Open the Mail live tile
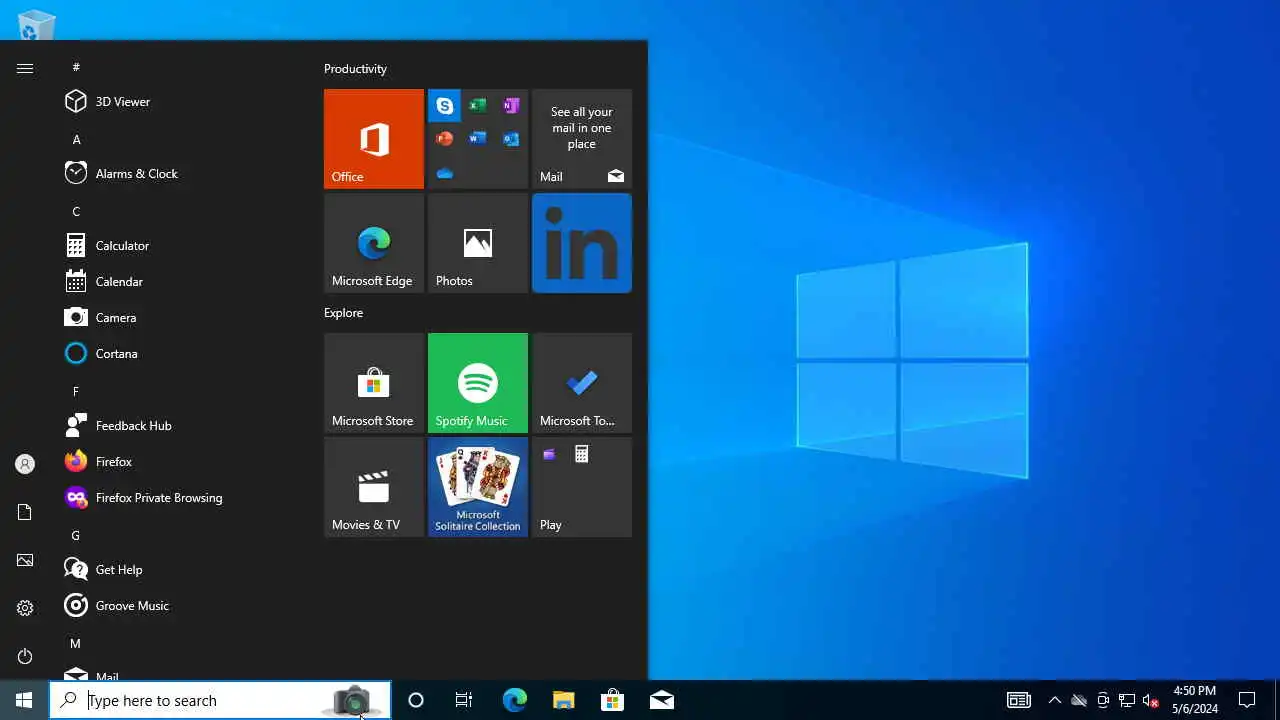The width and height of the screenshot is (1280, 720). click(x=582, y=139)
